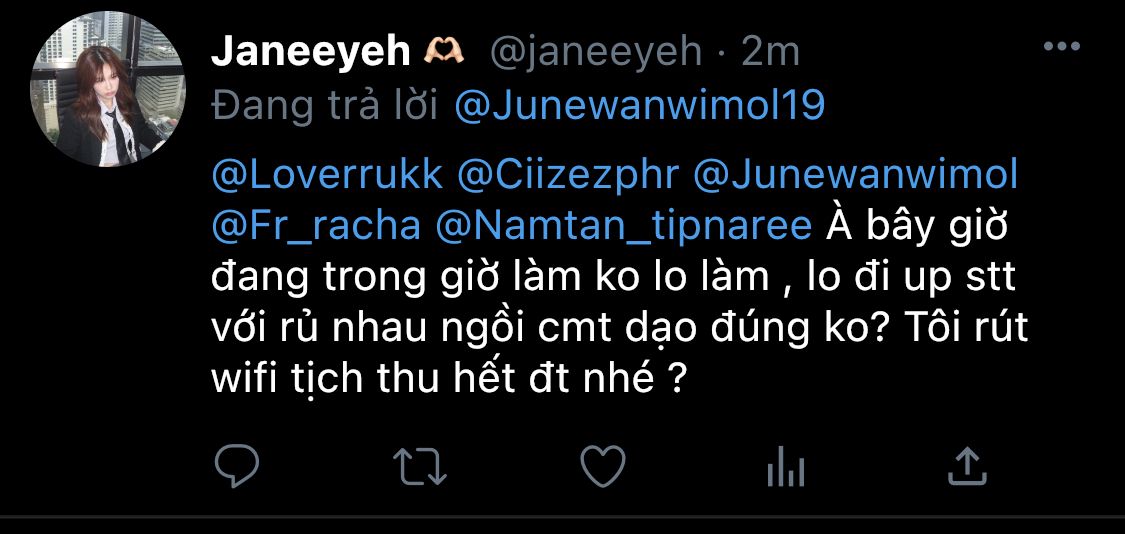This screenshot has width=1125, height=534.
Task: Visit the @Ciizezphr mention
Action: [x=568, y=176]
